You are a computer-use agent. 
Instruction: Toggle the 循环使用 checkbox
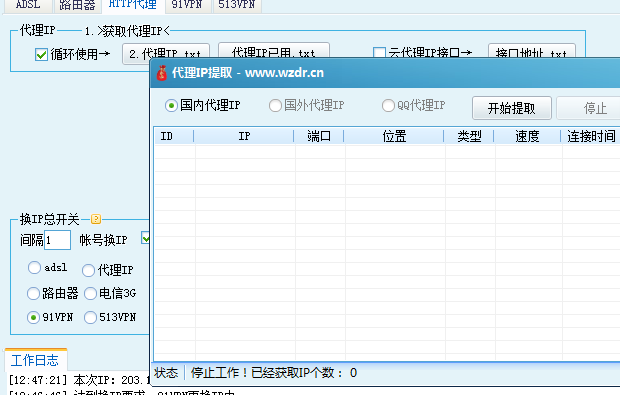click(41, 54)
